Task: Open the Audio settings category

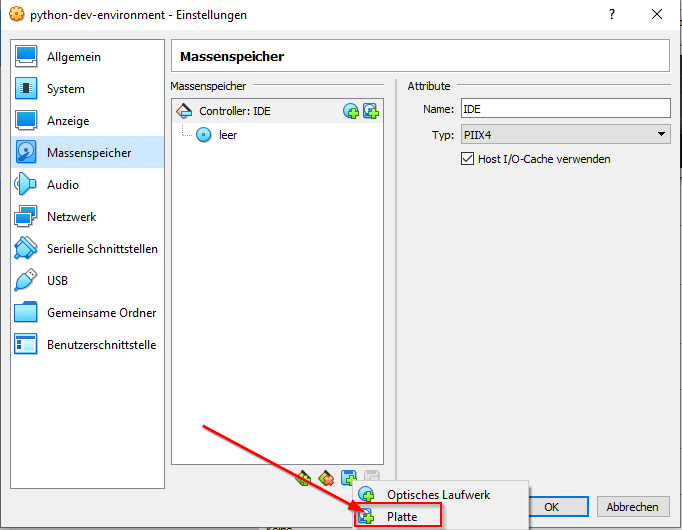Action: pos(87,185)
